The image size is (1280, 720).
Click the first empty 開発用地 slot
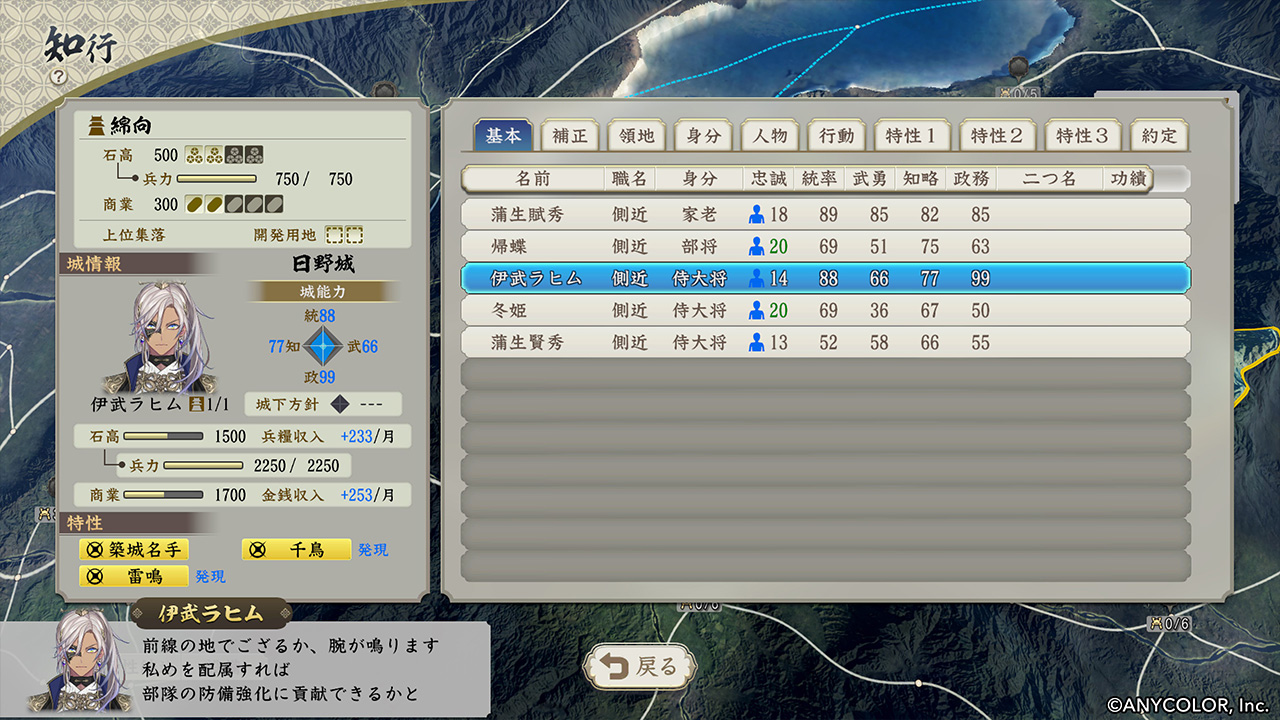point(334,235)
